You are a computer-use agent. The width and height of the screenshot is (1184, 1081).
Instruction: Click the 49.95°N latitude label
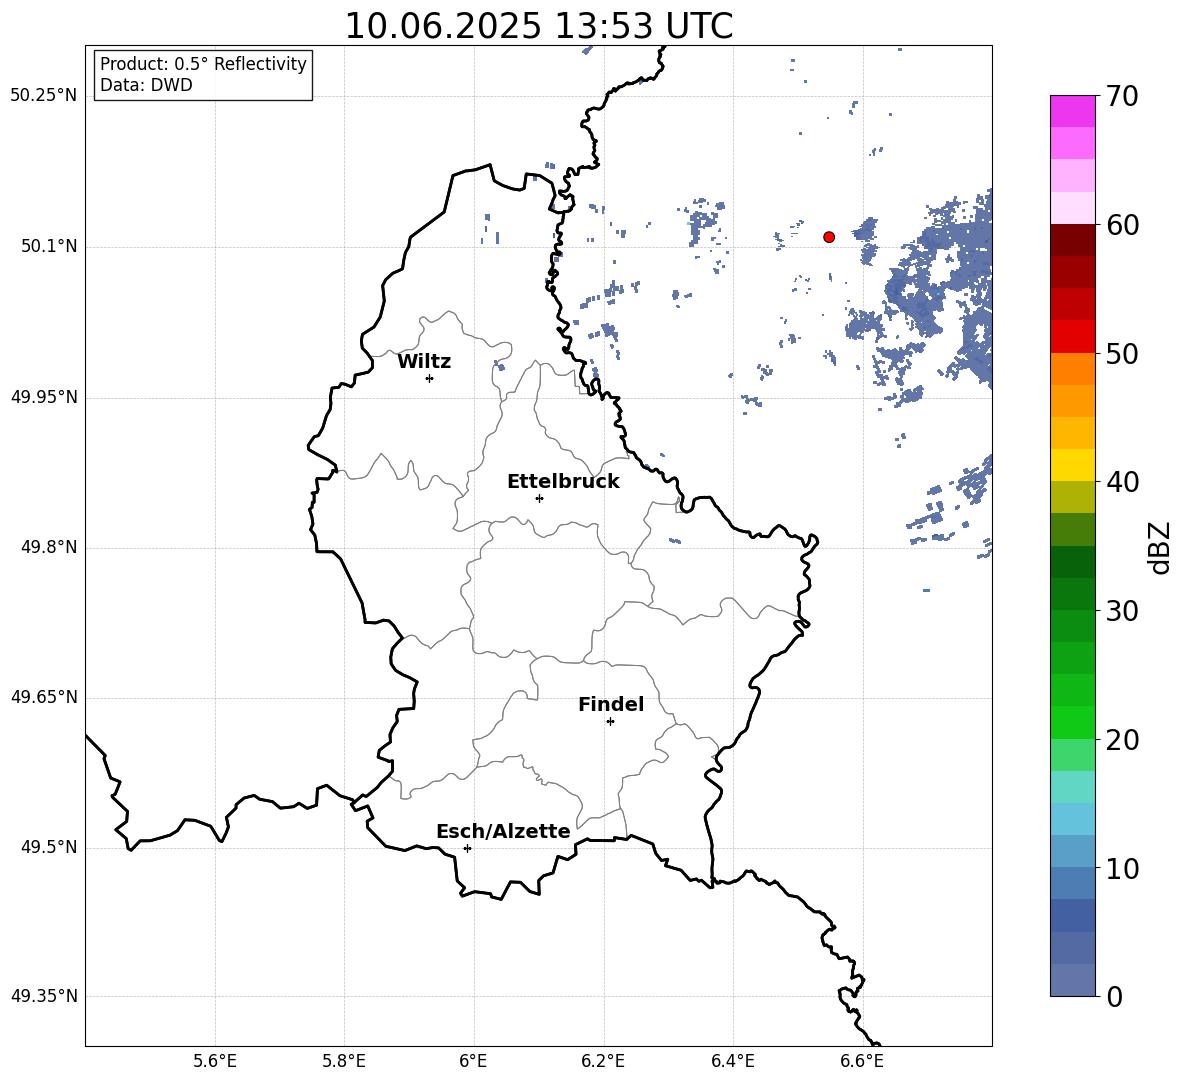tap(44, 397)
